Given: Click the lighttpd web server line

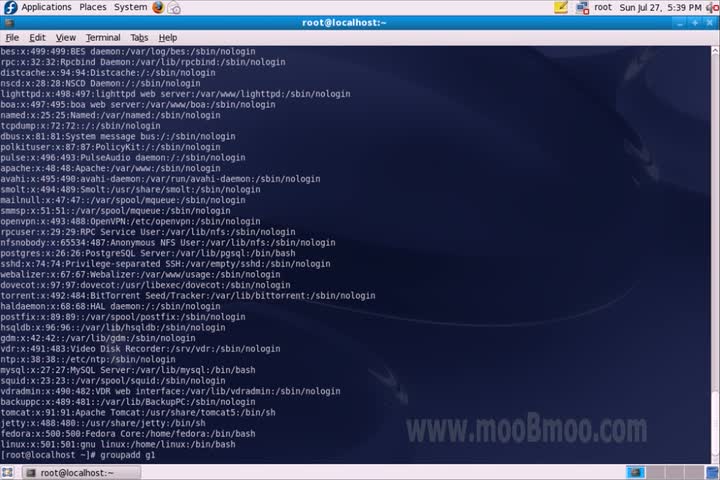Looking at the screenshot, I should tap(175, 94).
